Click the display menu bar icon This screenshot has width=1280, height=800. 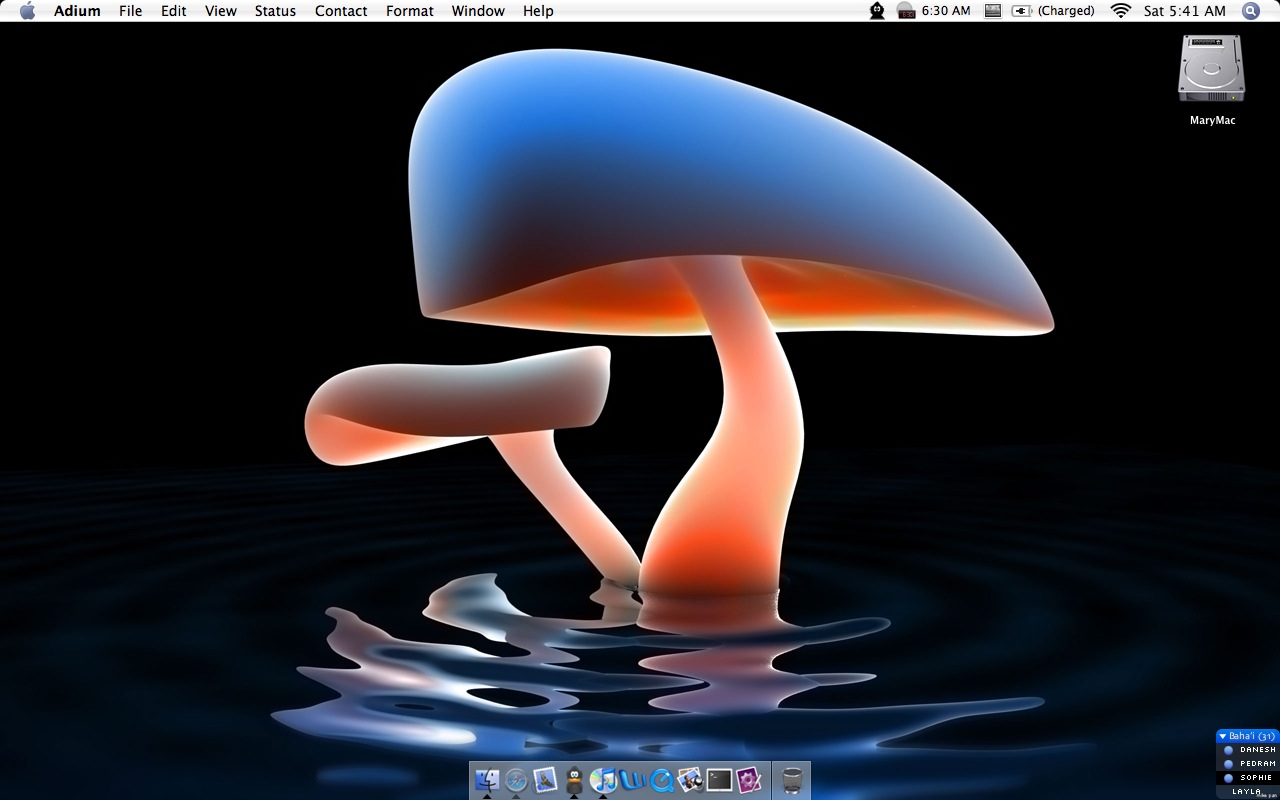click(x=992, y=11)
